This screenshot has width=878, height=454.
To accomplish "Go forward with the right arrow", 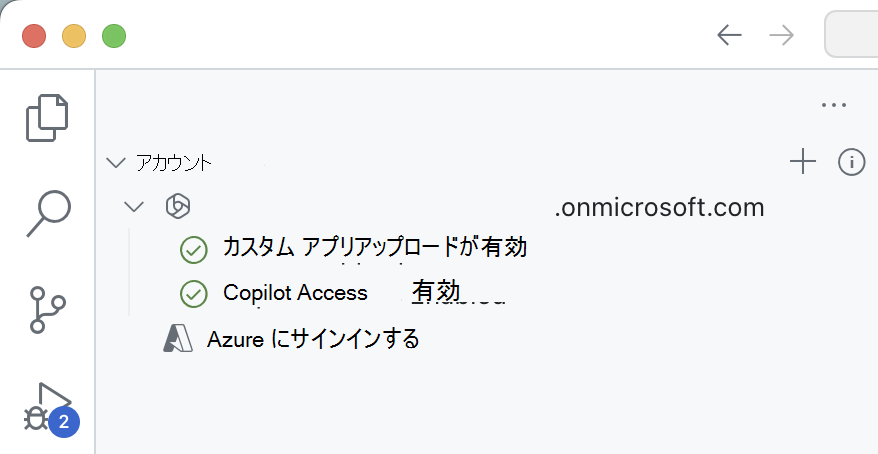I will point(781,36).
